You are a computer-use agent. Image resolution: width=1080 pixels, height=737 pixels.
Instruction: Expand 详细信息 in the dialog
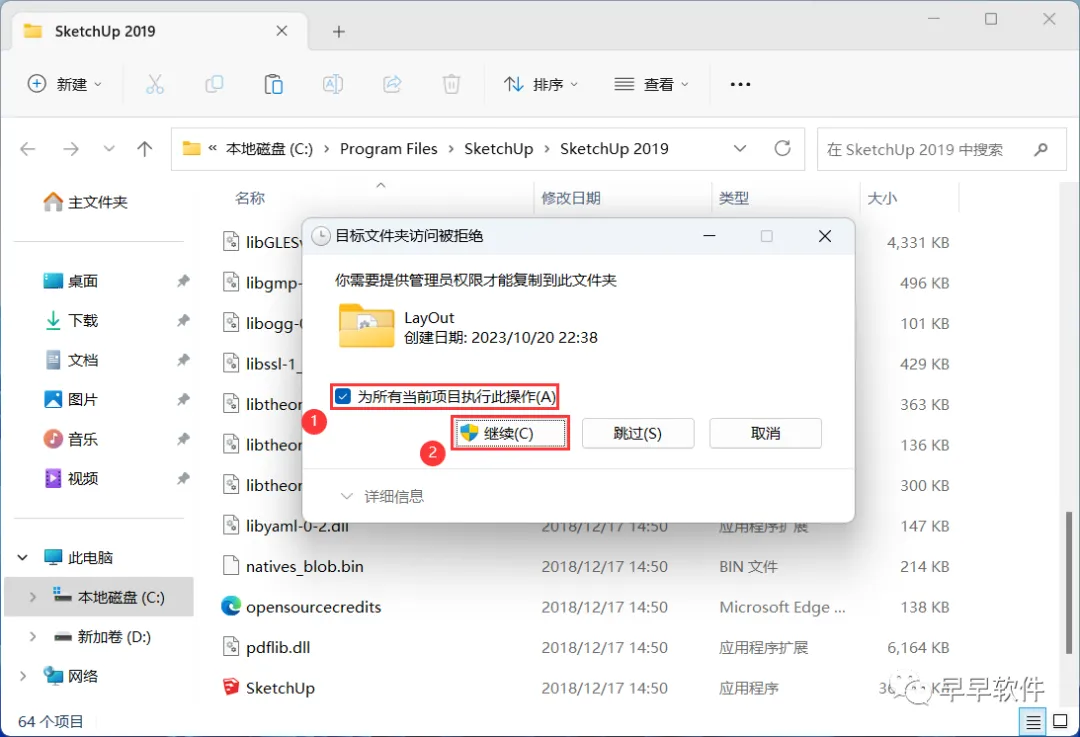[x=382, y=496]
